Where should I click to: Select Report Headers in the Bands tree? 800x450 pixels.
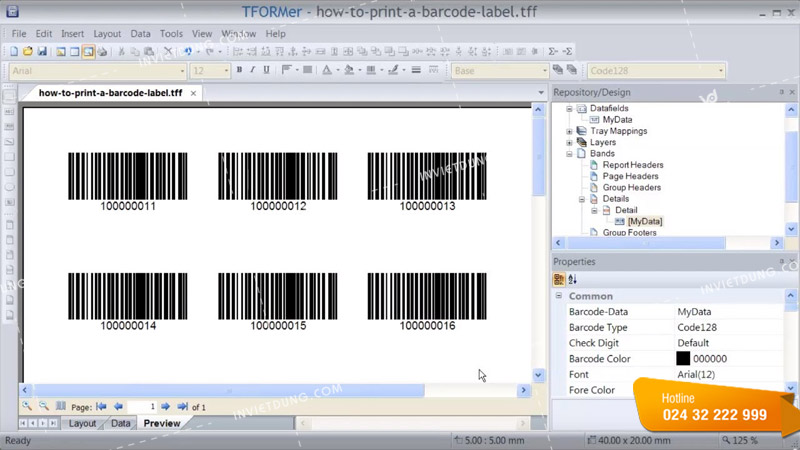pyautogui.click(x=633, y=165)
